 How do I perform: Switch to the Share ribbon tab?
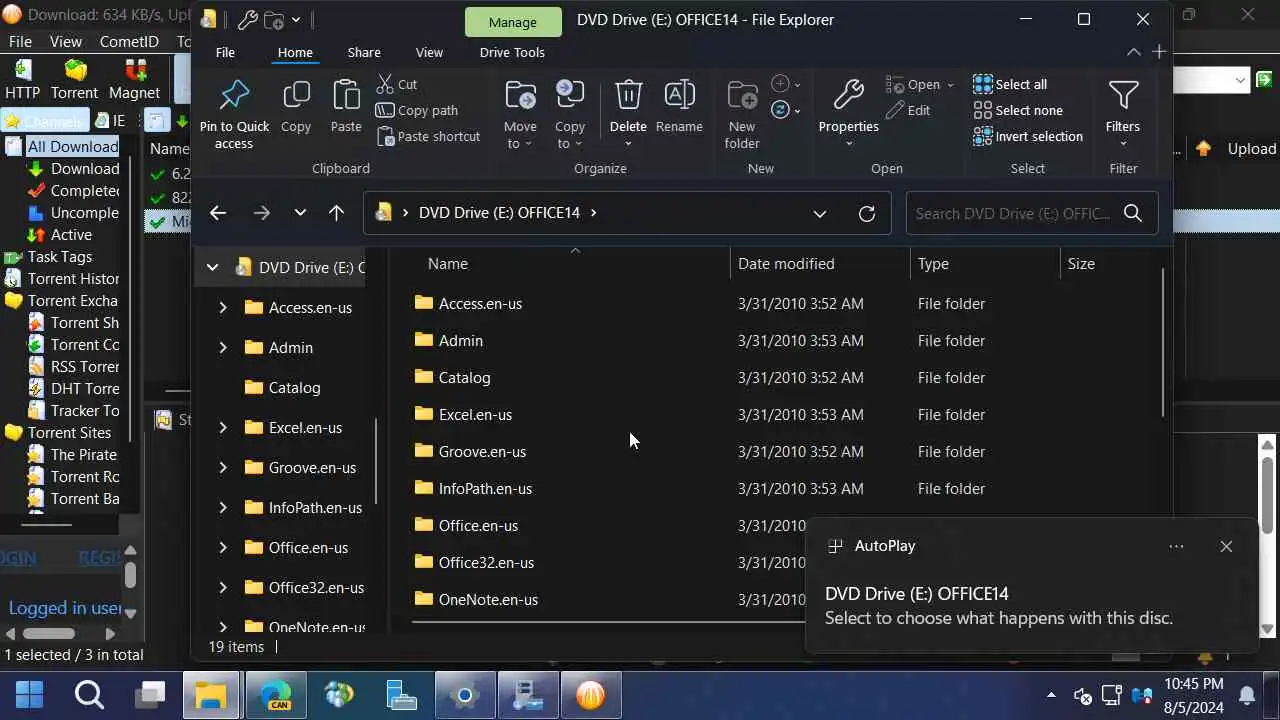364,52
